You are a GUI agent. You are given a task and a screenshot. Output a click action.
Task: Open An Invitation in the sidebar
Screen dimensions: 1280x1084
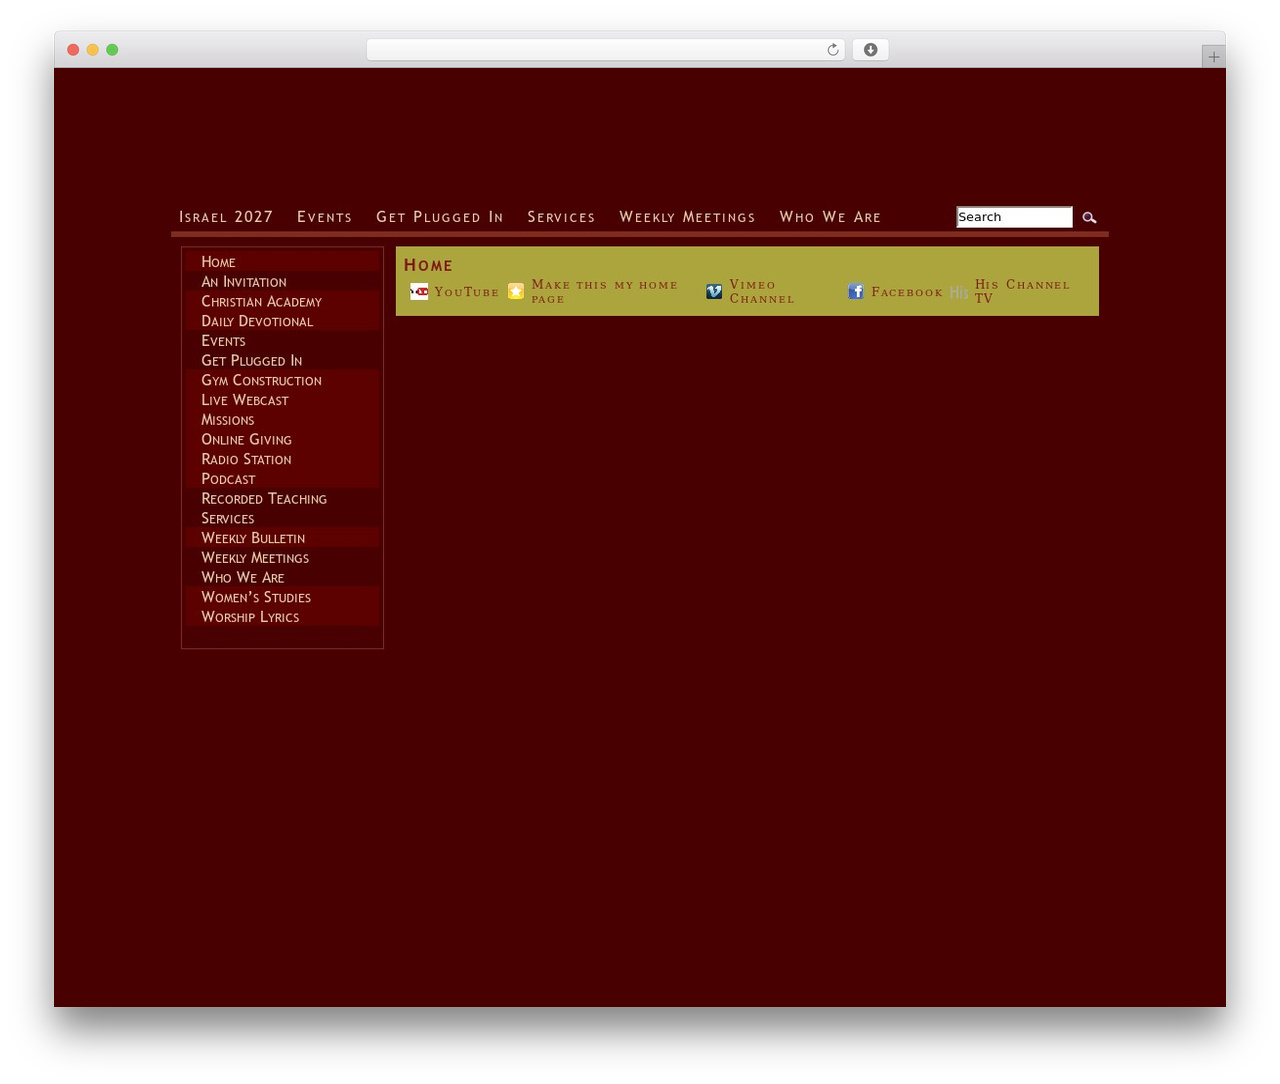point(244,282)
